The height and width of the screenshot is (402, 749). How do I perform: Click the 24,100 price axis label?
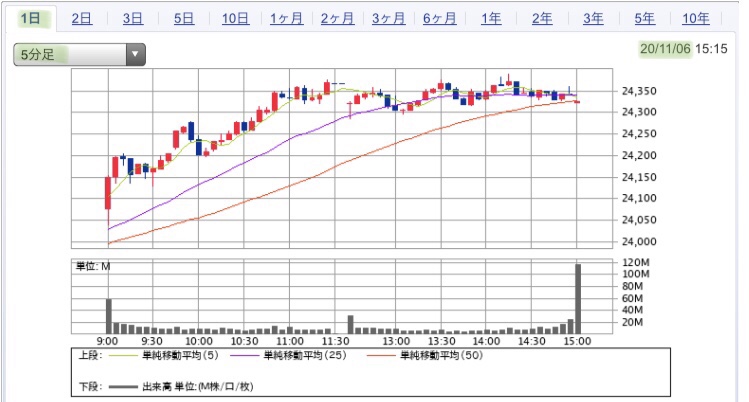(639, 198)
